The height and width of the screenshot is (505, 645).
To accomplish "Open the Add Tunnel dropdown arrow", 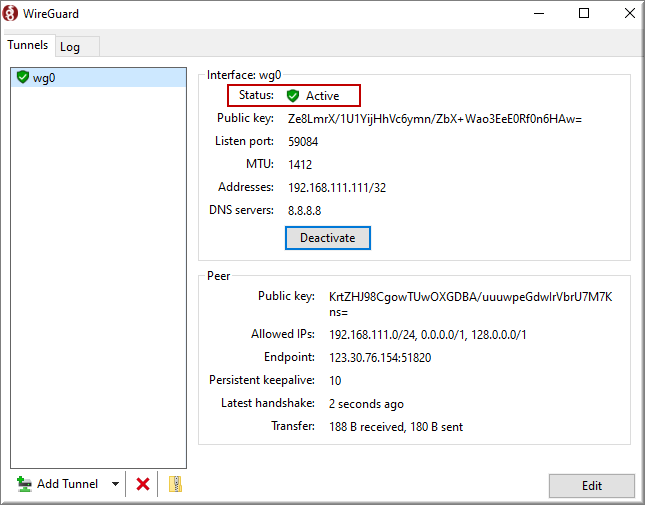I will pos(116,484).
